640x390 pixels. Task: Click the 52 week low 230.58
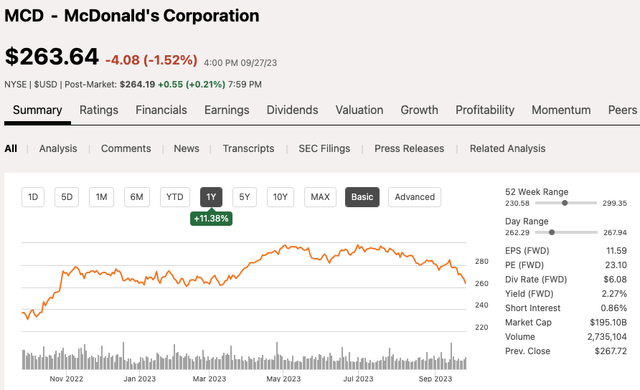[517, 203]
